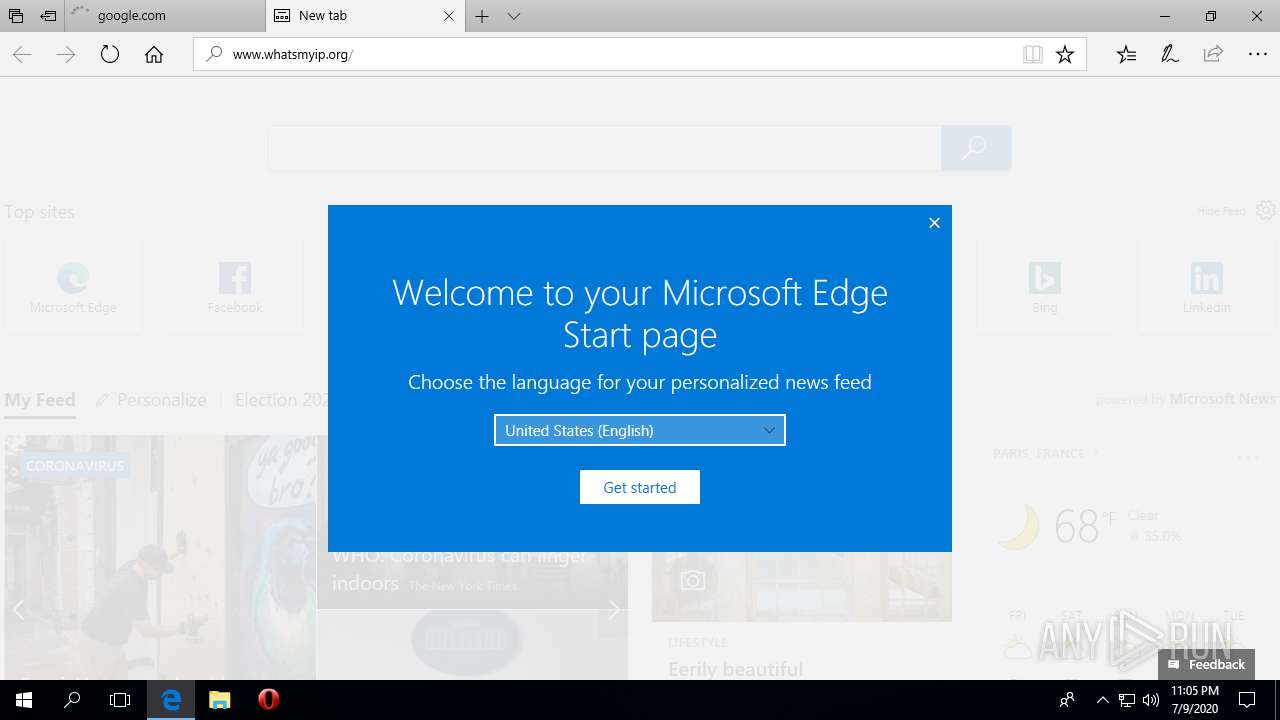Open the People icon in system tray
Image resolution: width=1280 pixels, height=720 pixels.
1067,700
